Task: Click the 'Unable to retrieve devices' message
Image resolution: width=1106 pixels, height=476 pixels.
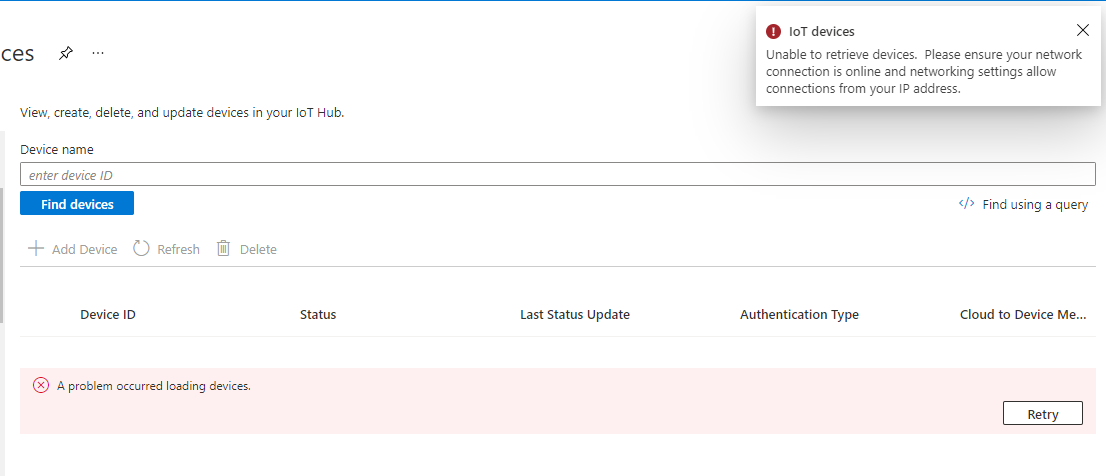Action: 924,72
